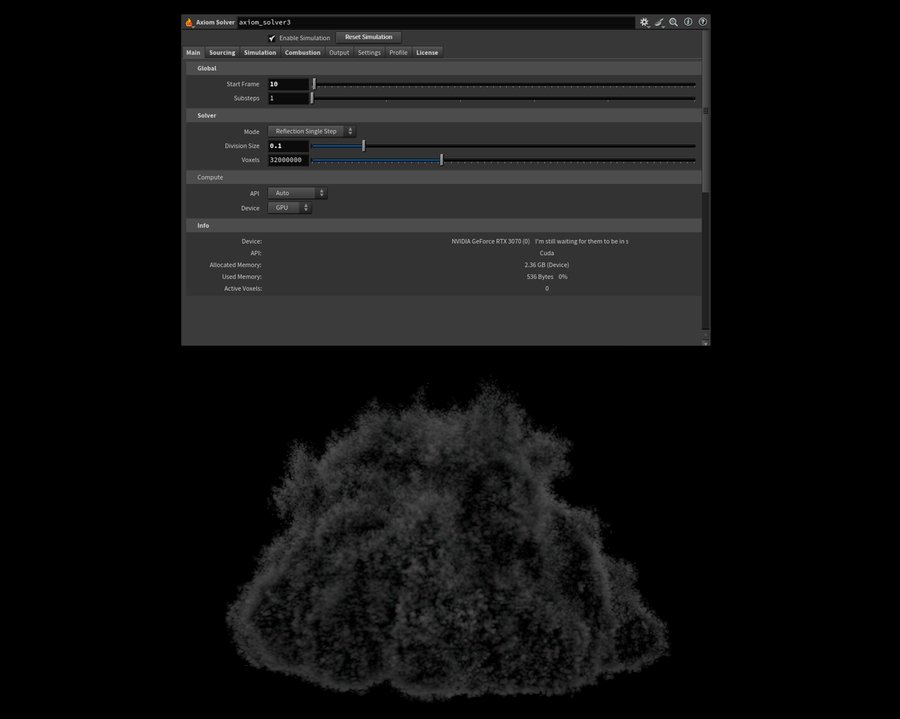Switch to the Sourcing tab

point(222,52)
